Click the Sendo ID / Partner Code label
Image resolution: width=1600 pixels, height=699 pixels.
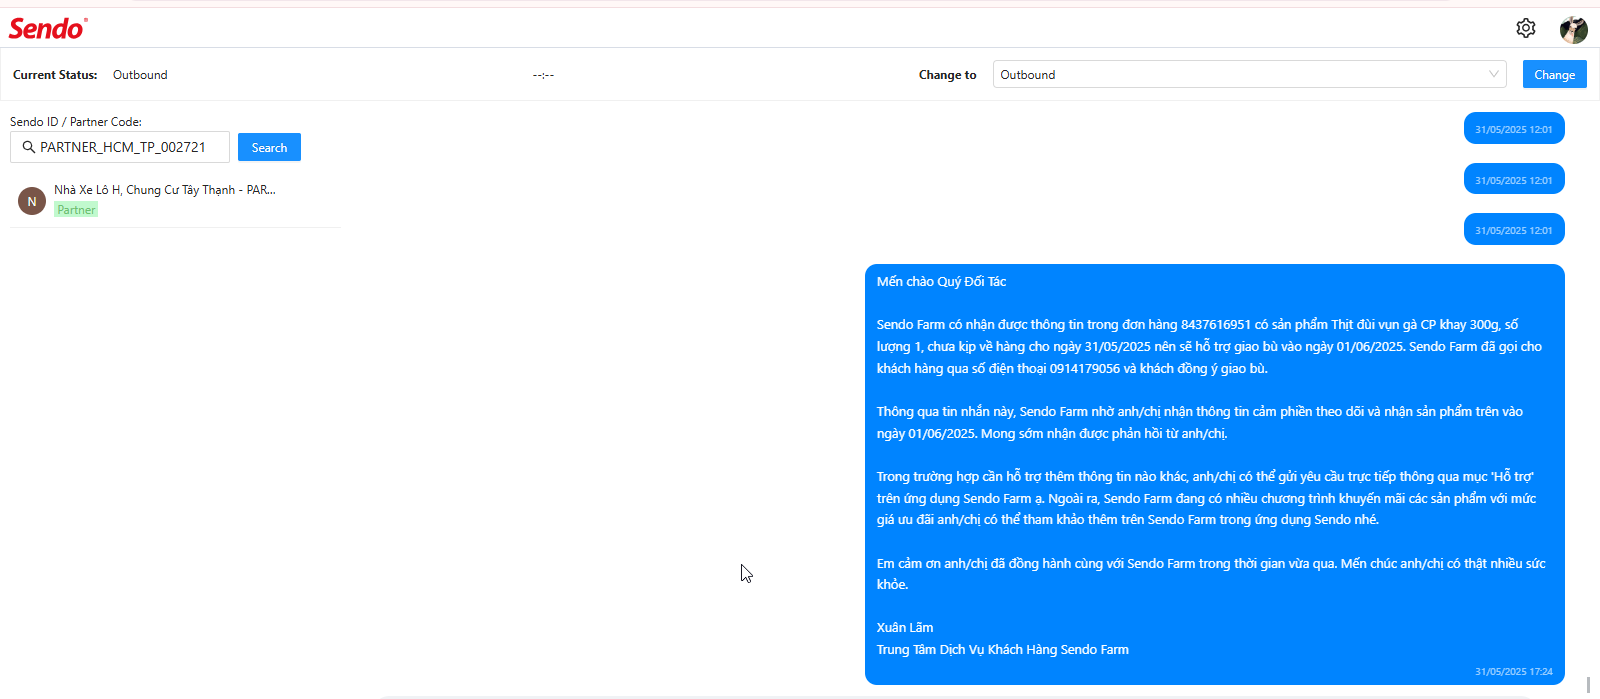76,122
